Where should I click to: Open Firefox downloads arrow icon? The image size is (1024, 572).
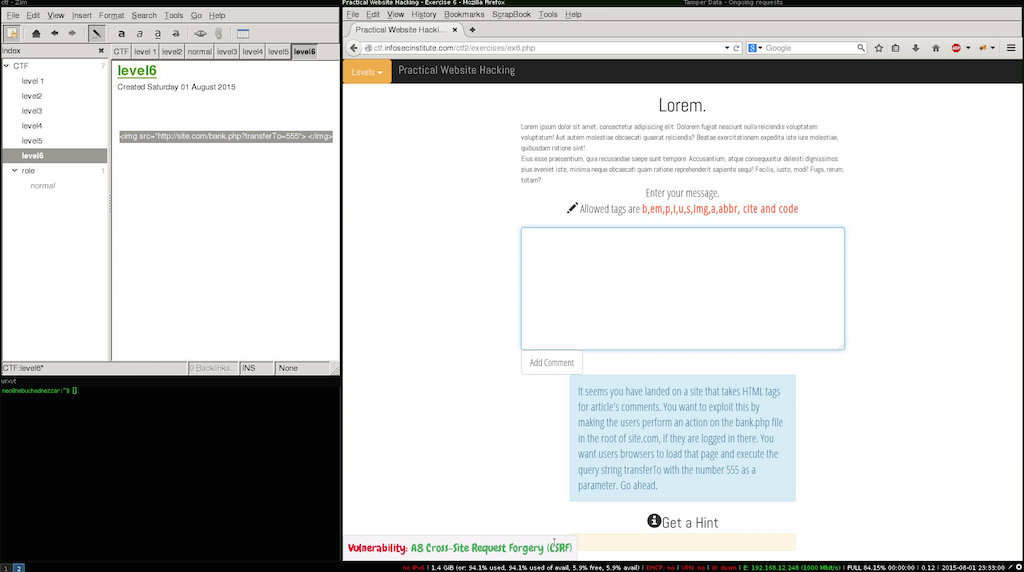coord(916,48)
